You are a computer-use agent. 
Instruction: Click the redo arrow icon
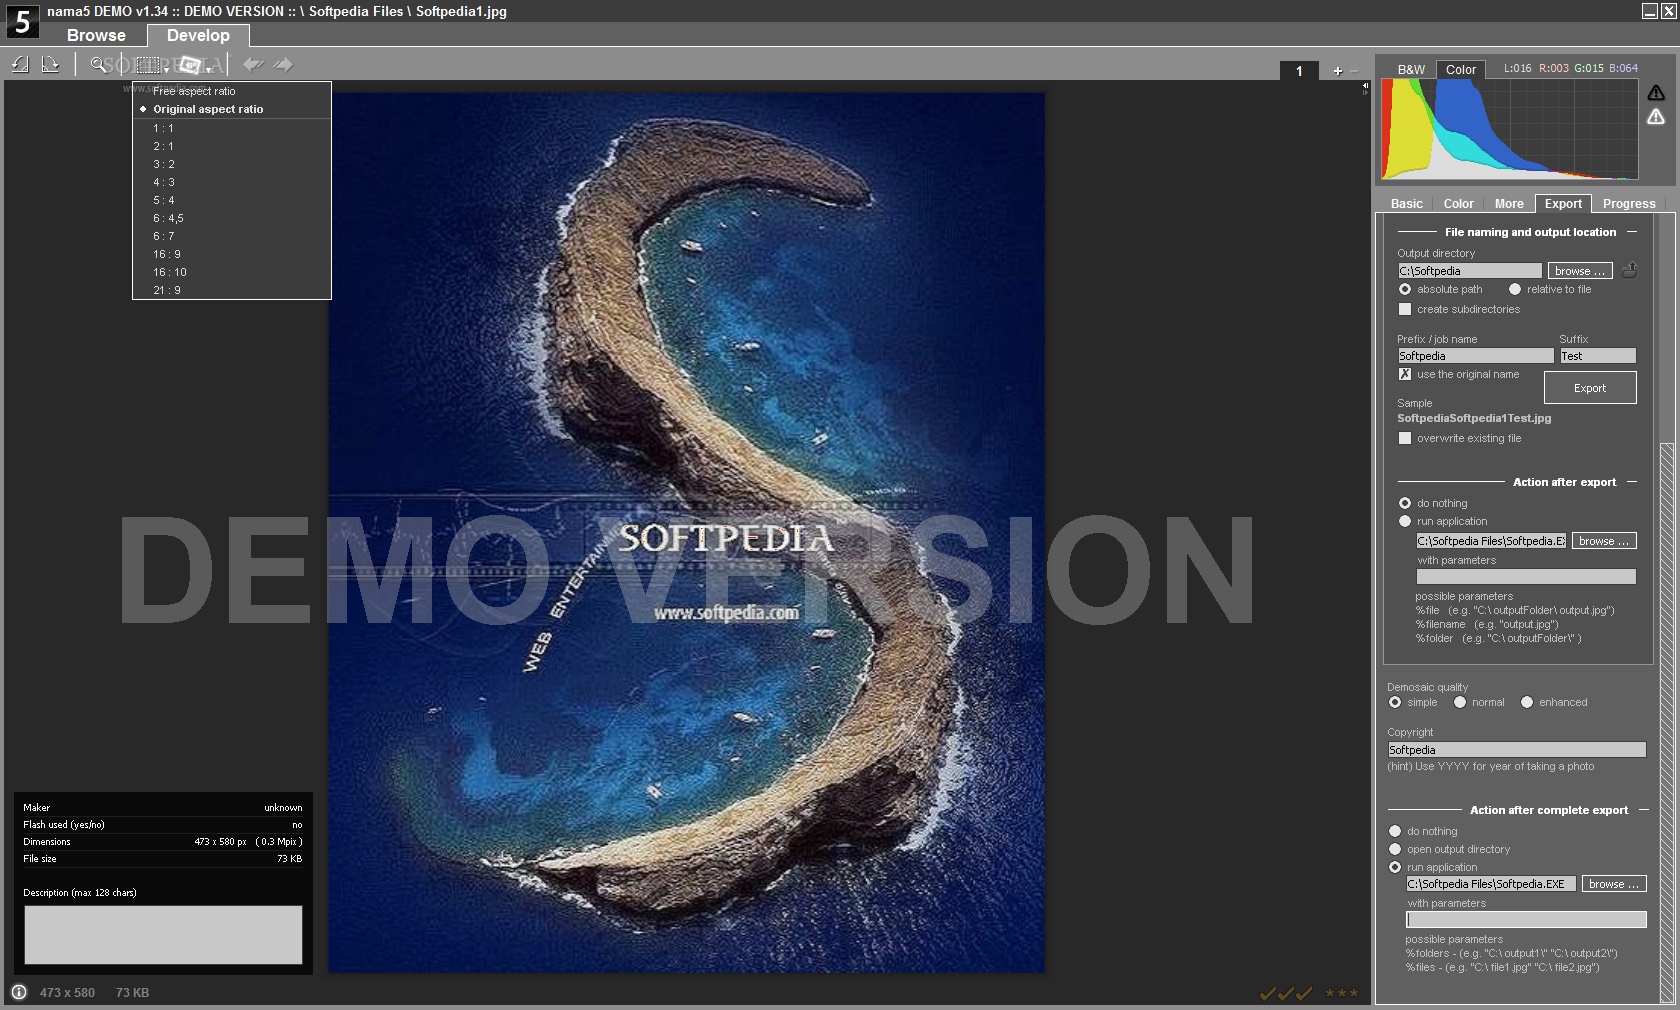pos(284,65)
